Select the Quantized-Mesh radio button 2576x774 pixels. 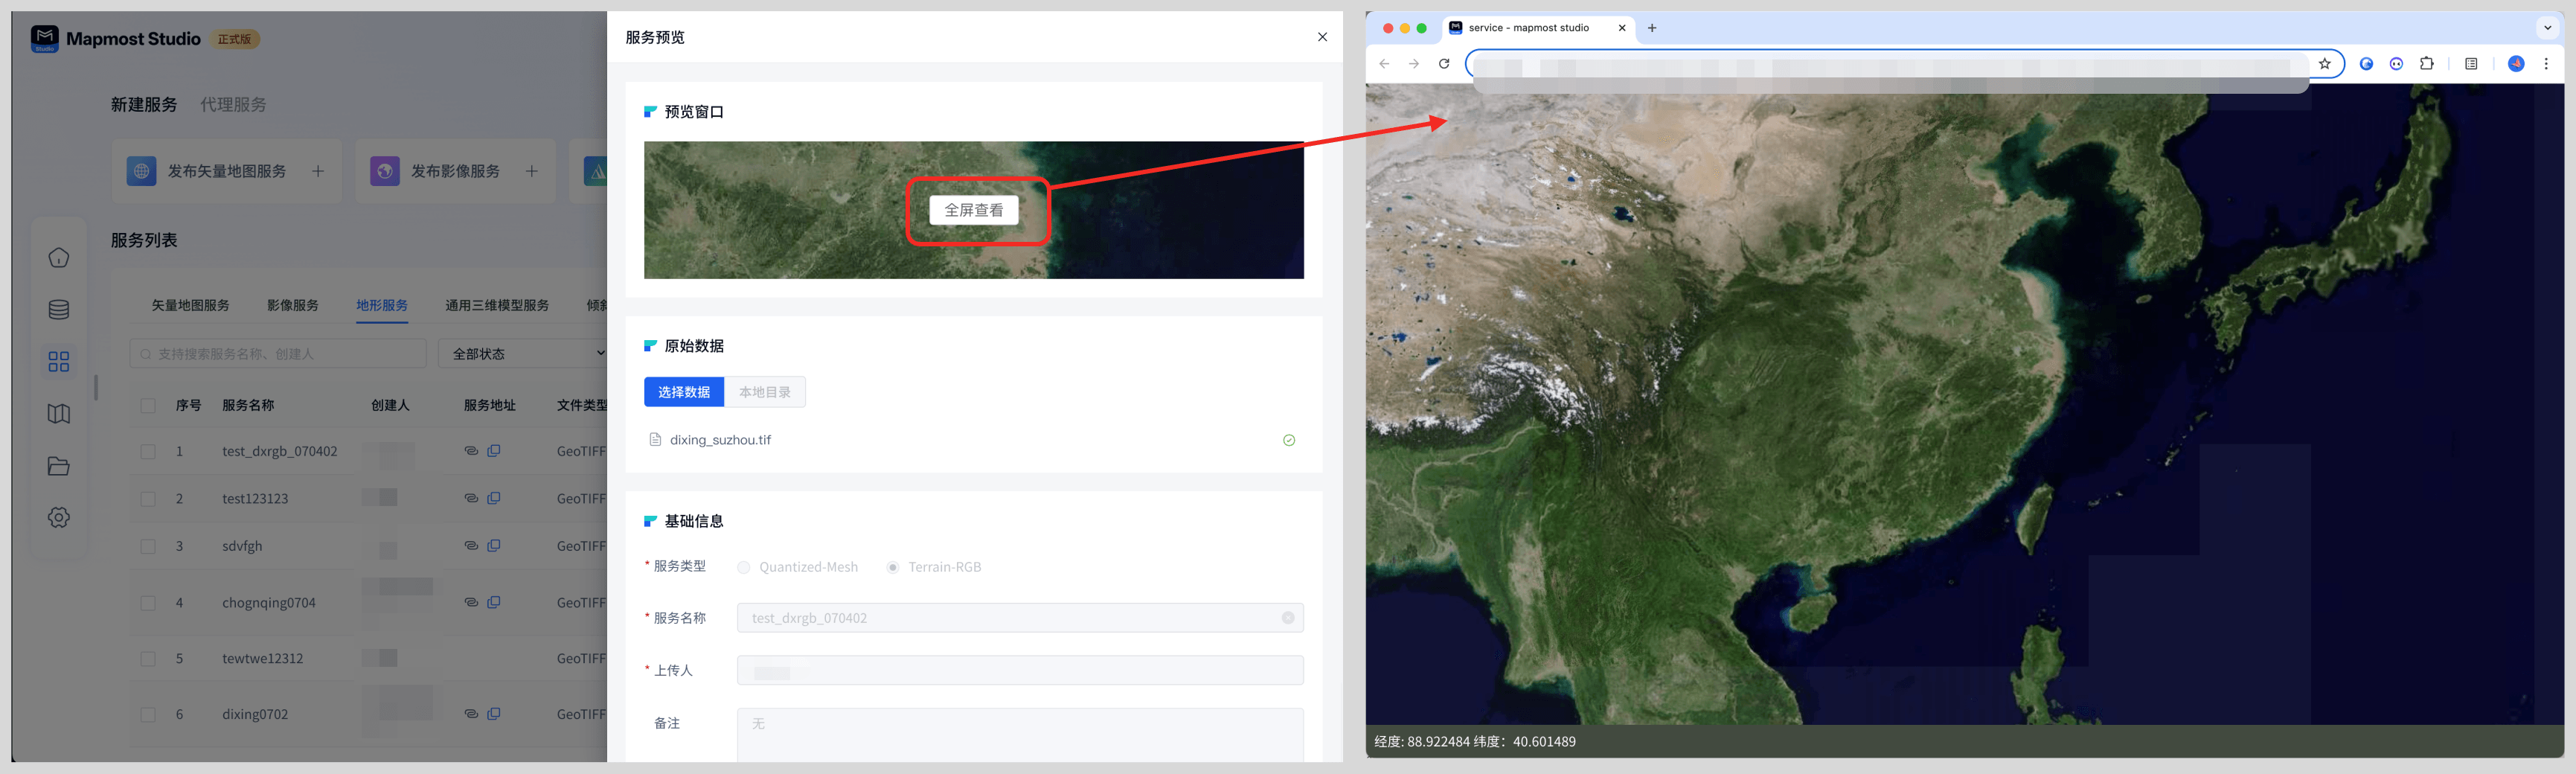click(743, 567)
